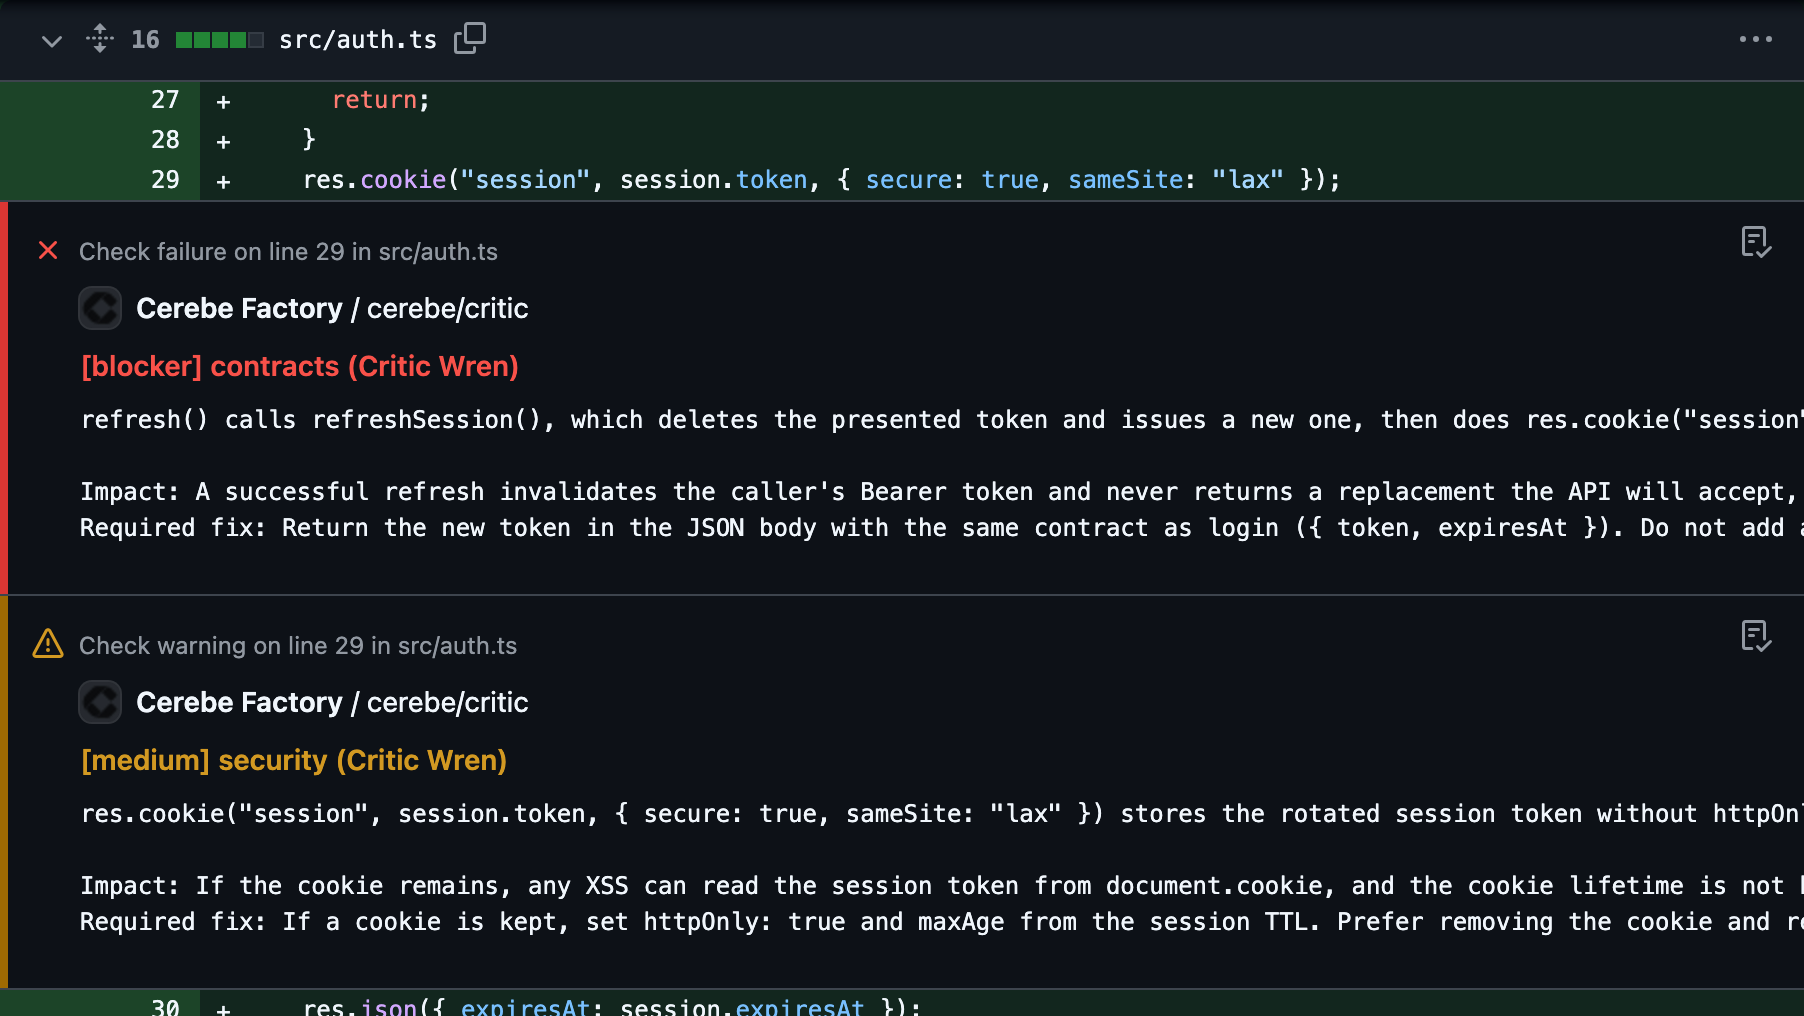
Task: Click the [medium] security (Critic Wren) title
Action: pyautogui.click(x=294, y=761)
